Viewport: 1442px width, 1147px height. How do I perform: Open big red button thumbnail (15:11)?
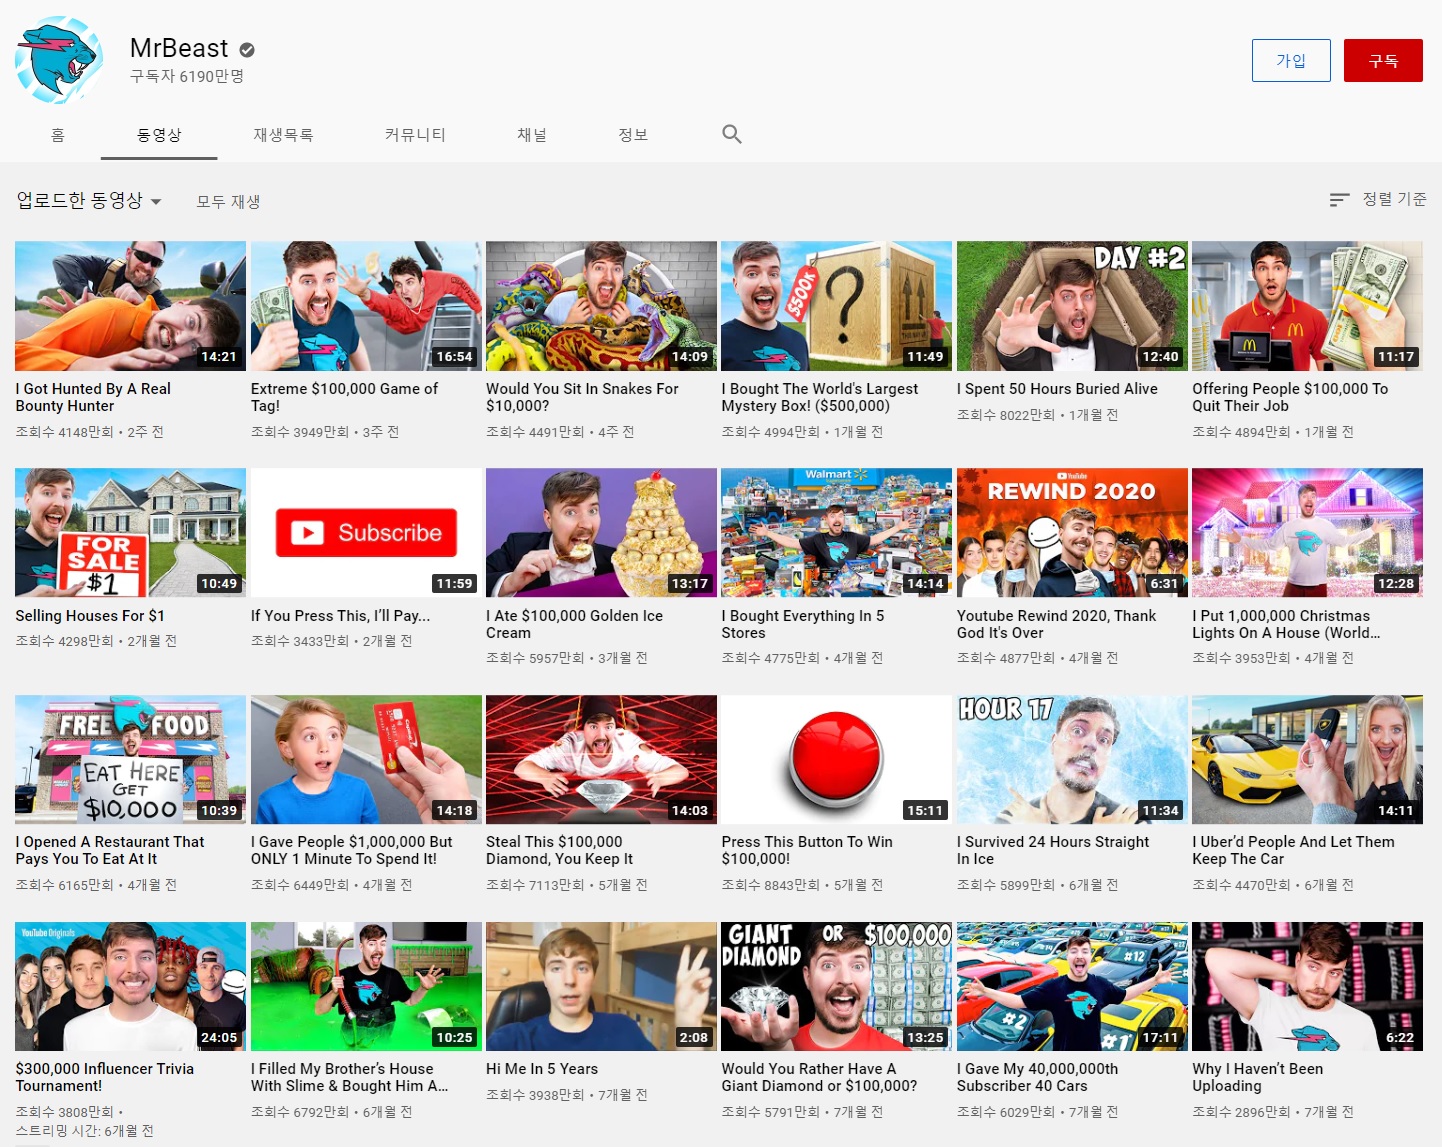pos(836,760)
